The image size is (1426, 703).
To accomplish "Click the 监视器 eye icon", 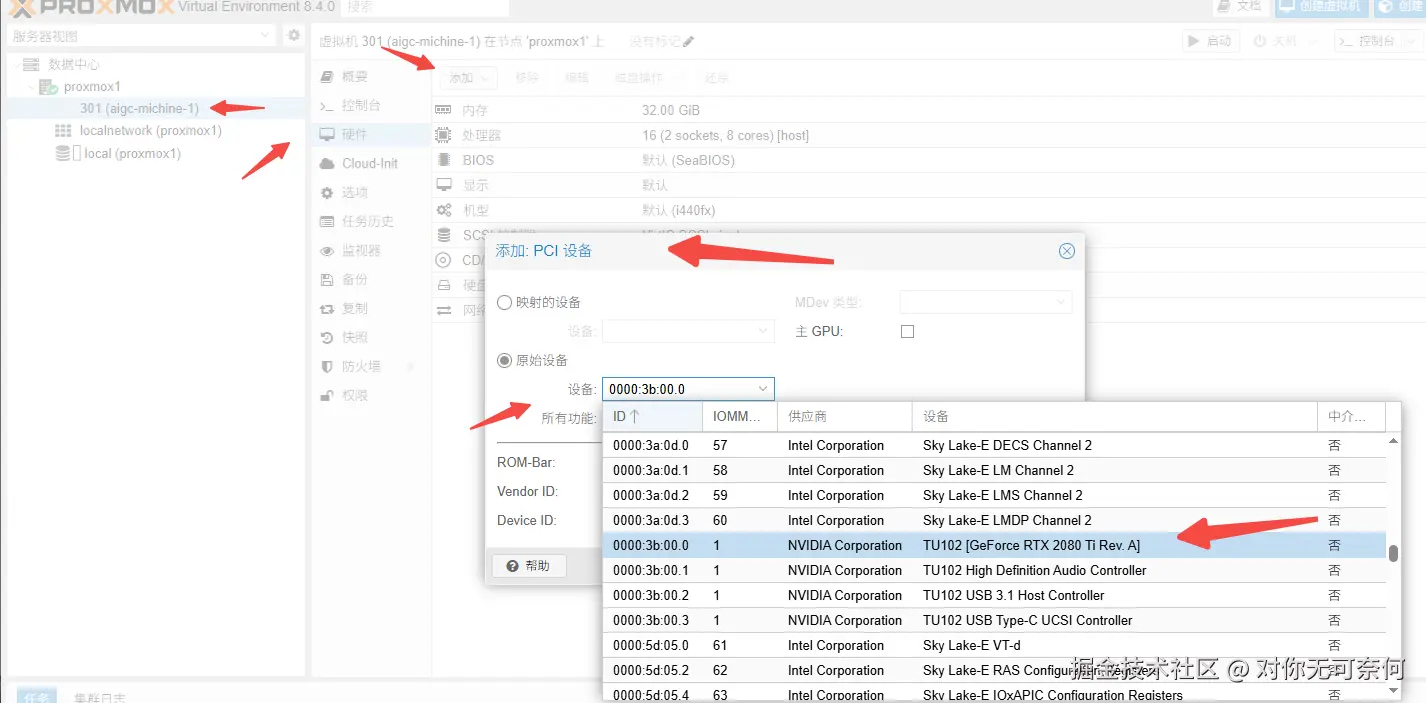I will [326, 250].
